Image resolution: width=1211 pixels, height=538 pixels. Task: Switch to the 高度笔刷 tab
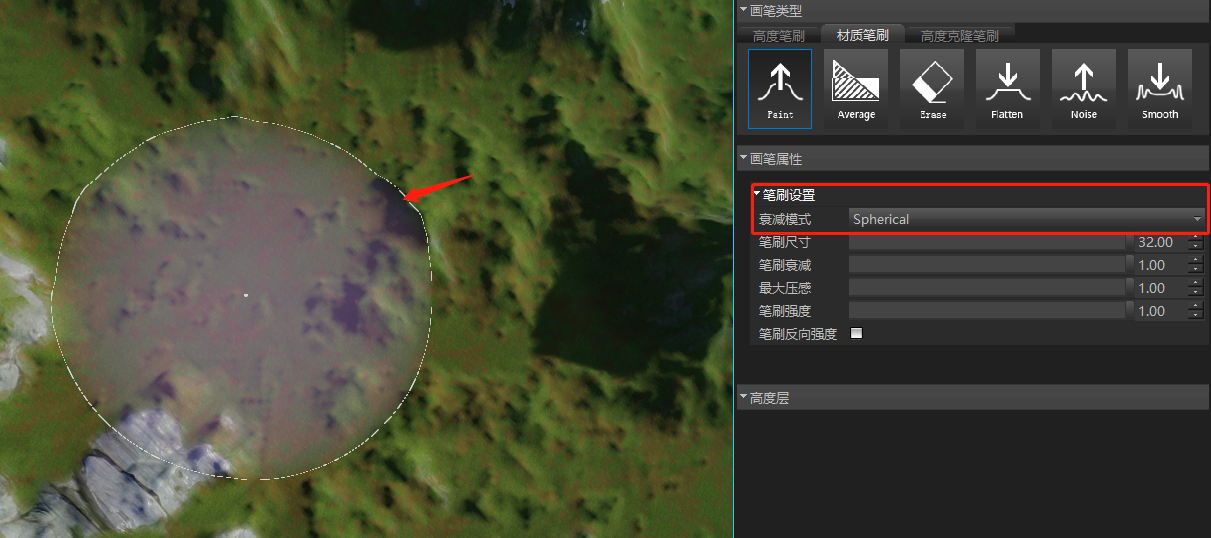pos(778,35)
